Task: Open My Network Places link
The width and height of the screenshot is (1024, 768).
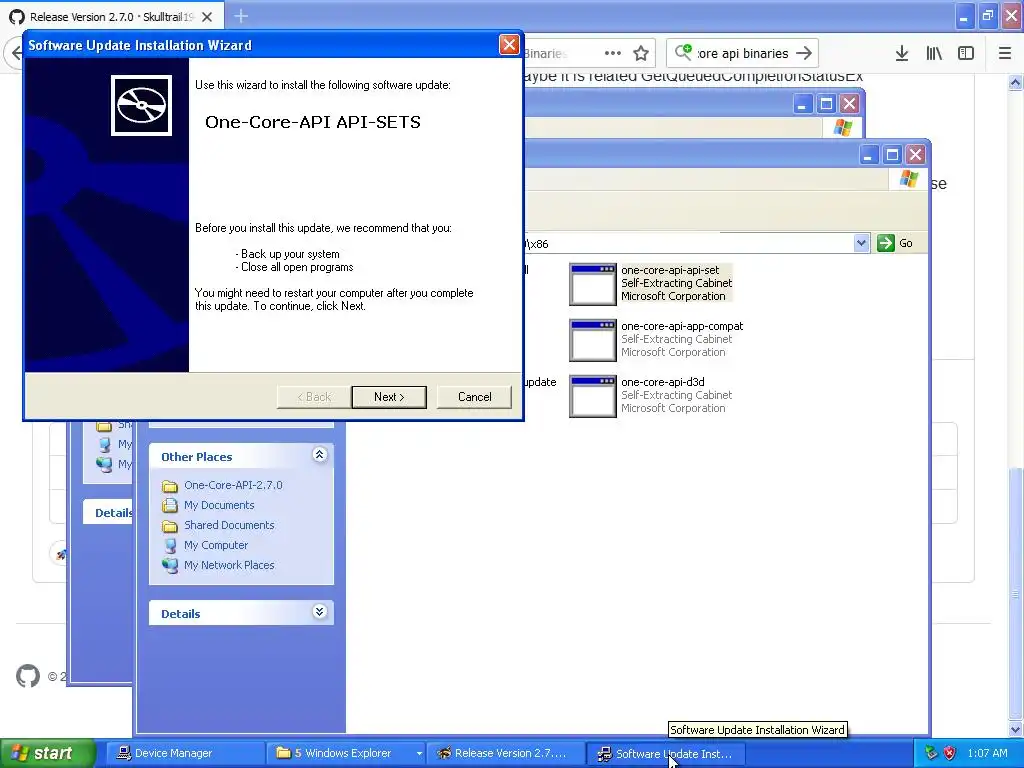Action: [229, 565]
